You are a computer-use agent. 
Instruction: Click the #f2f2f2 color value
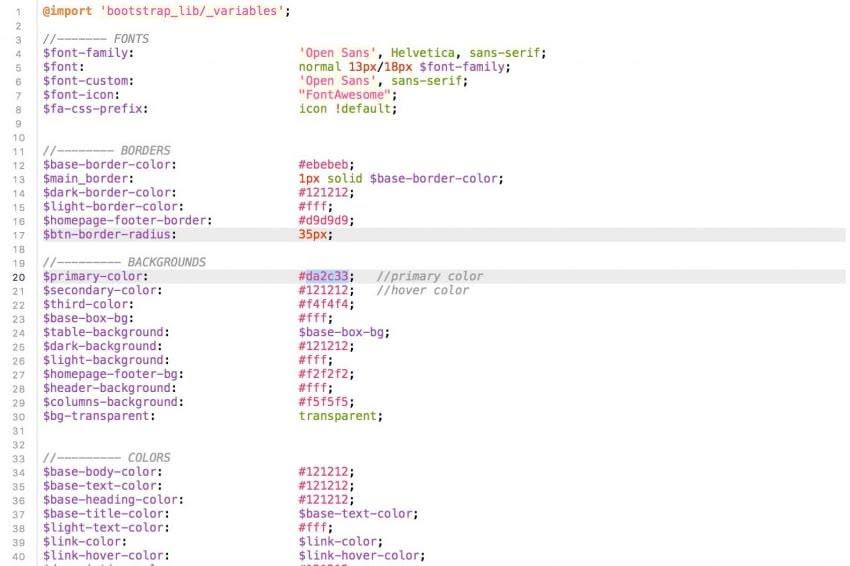[x=326, y=374]
